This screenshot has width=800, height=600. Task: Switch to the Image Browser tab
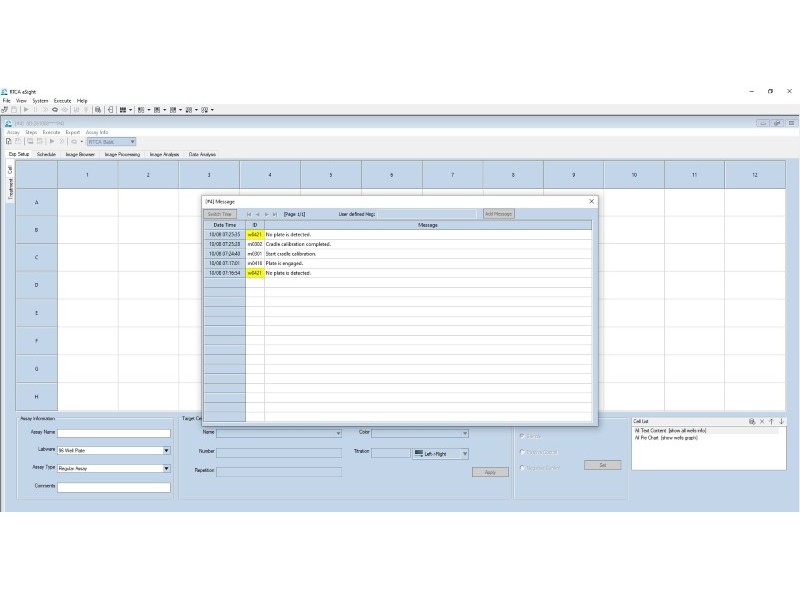(80, 154)
